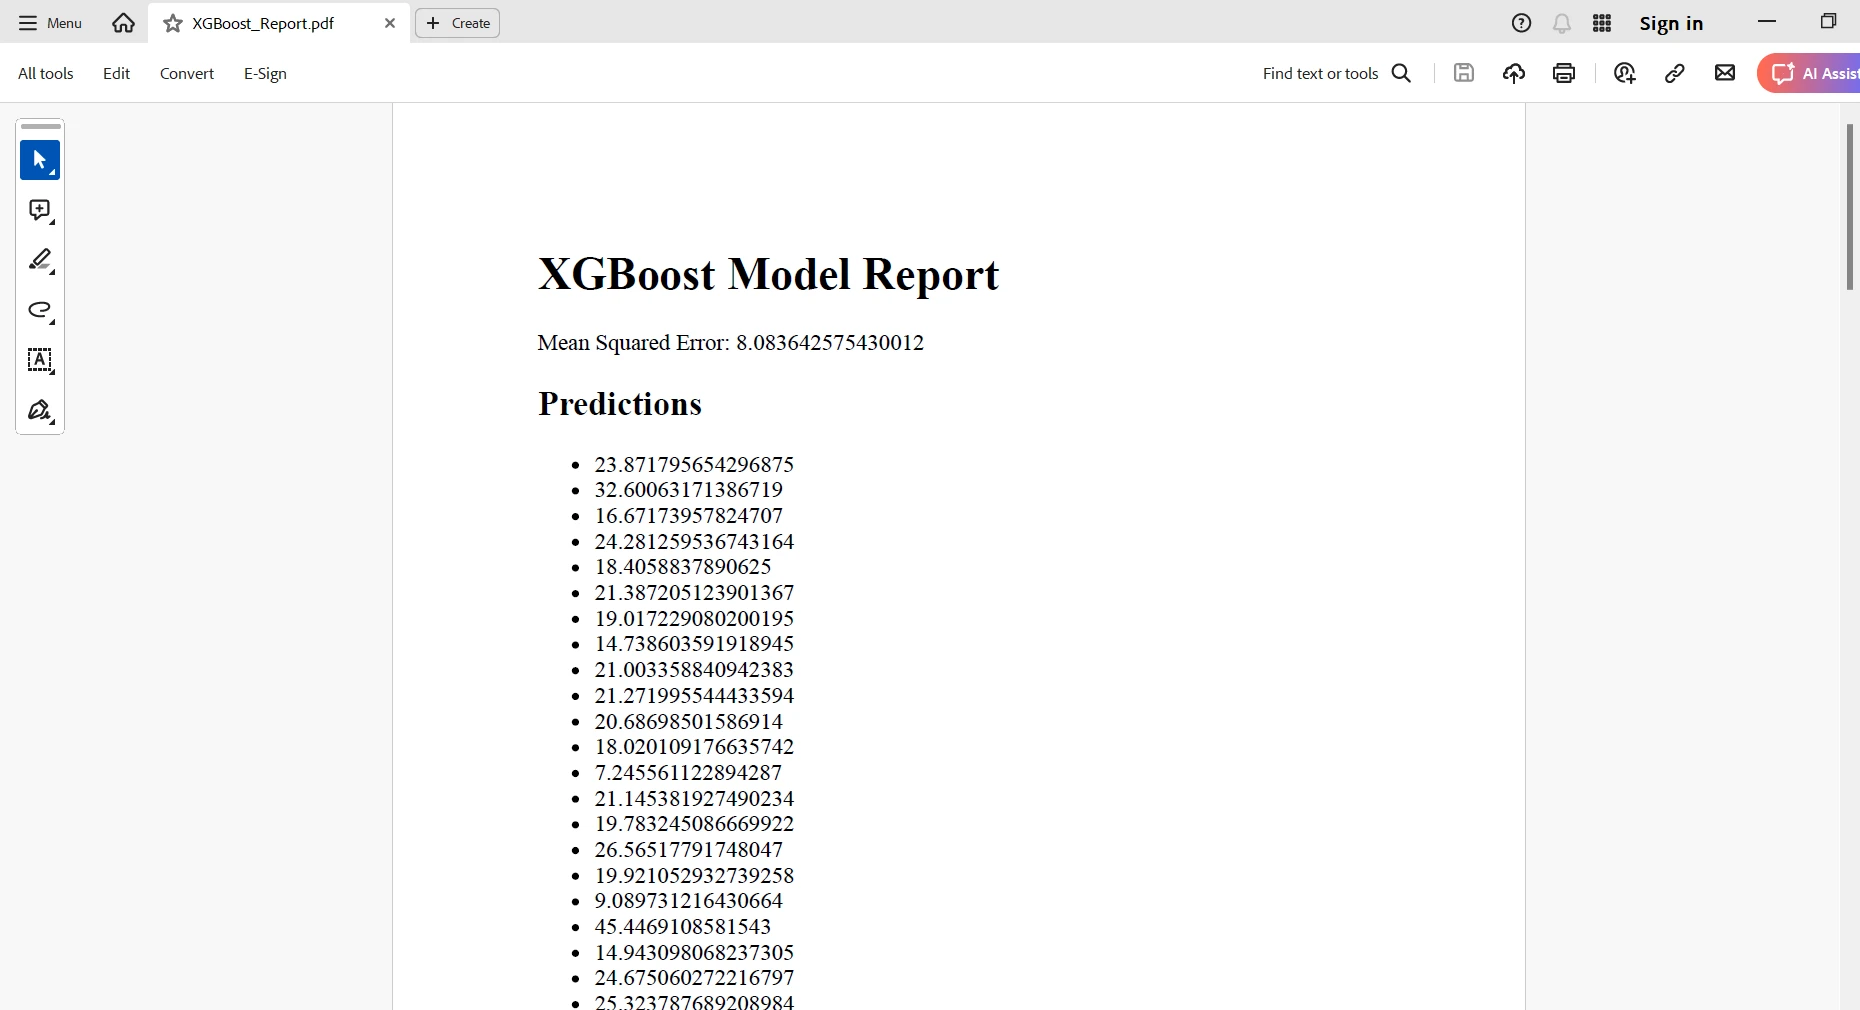This screenshot has height=1010, width=1860.
Task: Select the freehand draw loop tool
Action: pos(40,310)
